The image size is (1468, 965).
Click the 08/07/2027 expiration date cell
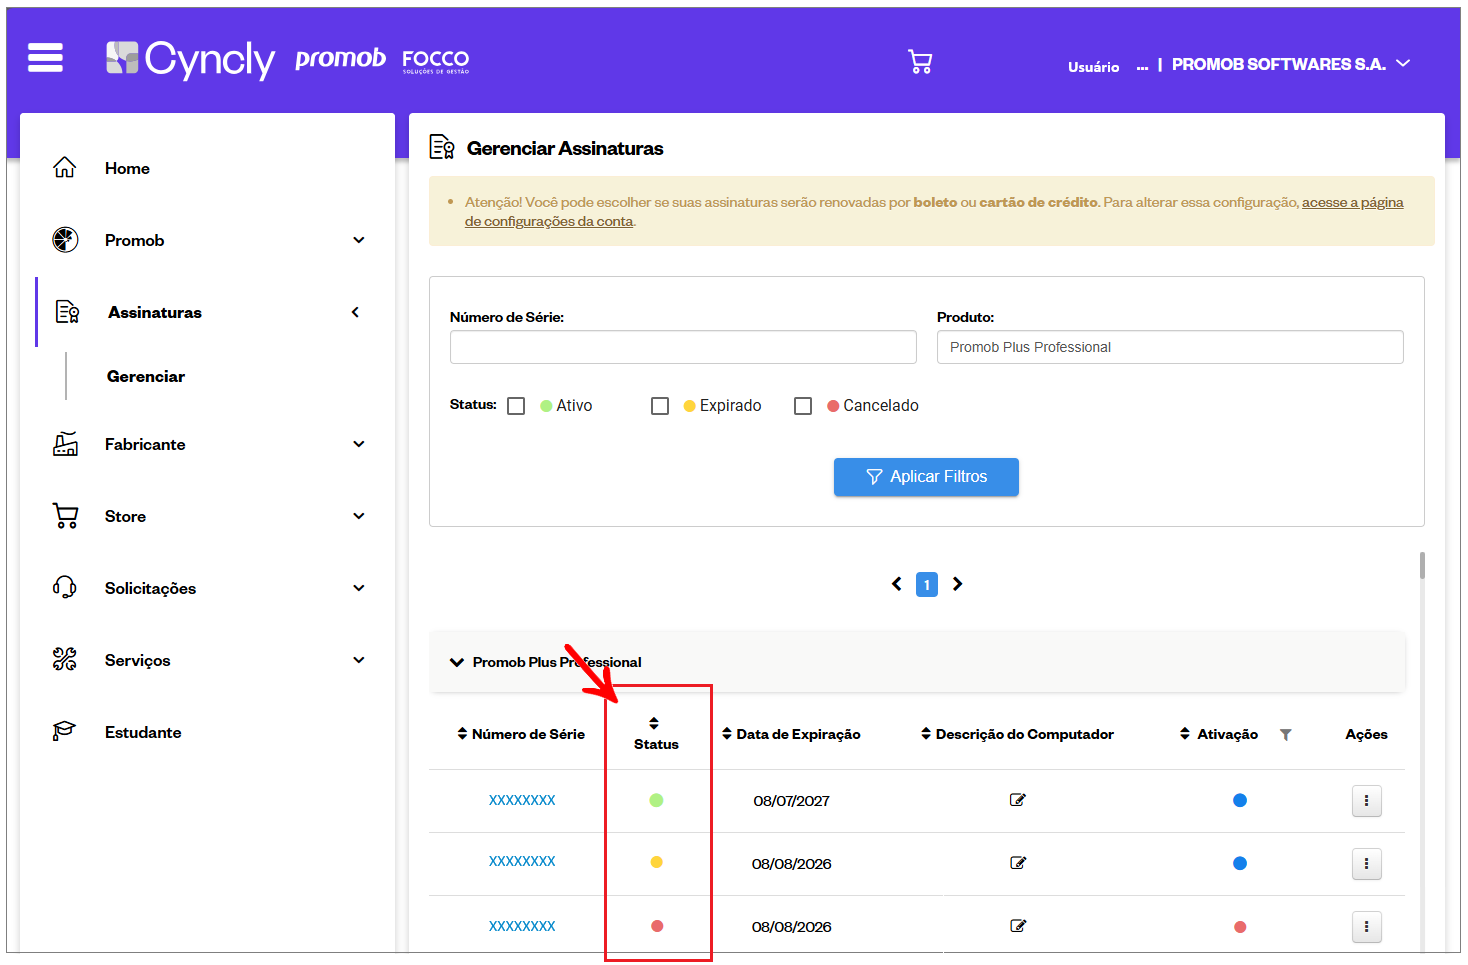[x=791, y=801]
